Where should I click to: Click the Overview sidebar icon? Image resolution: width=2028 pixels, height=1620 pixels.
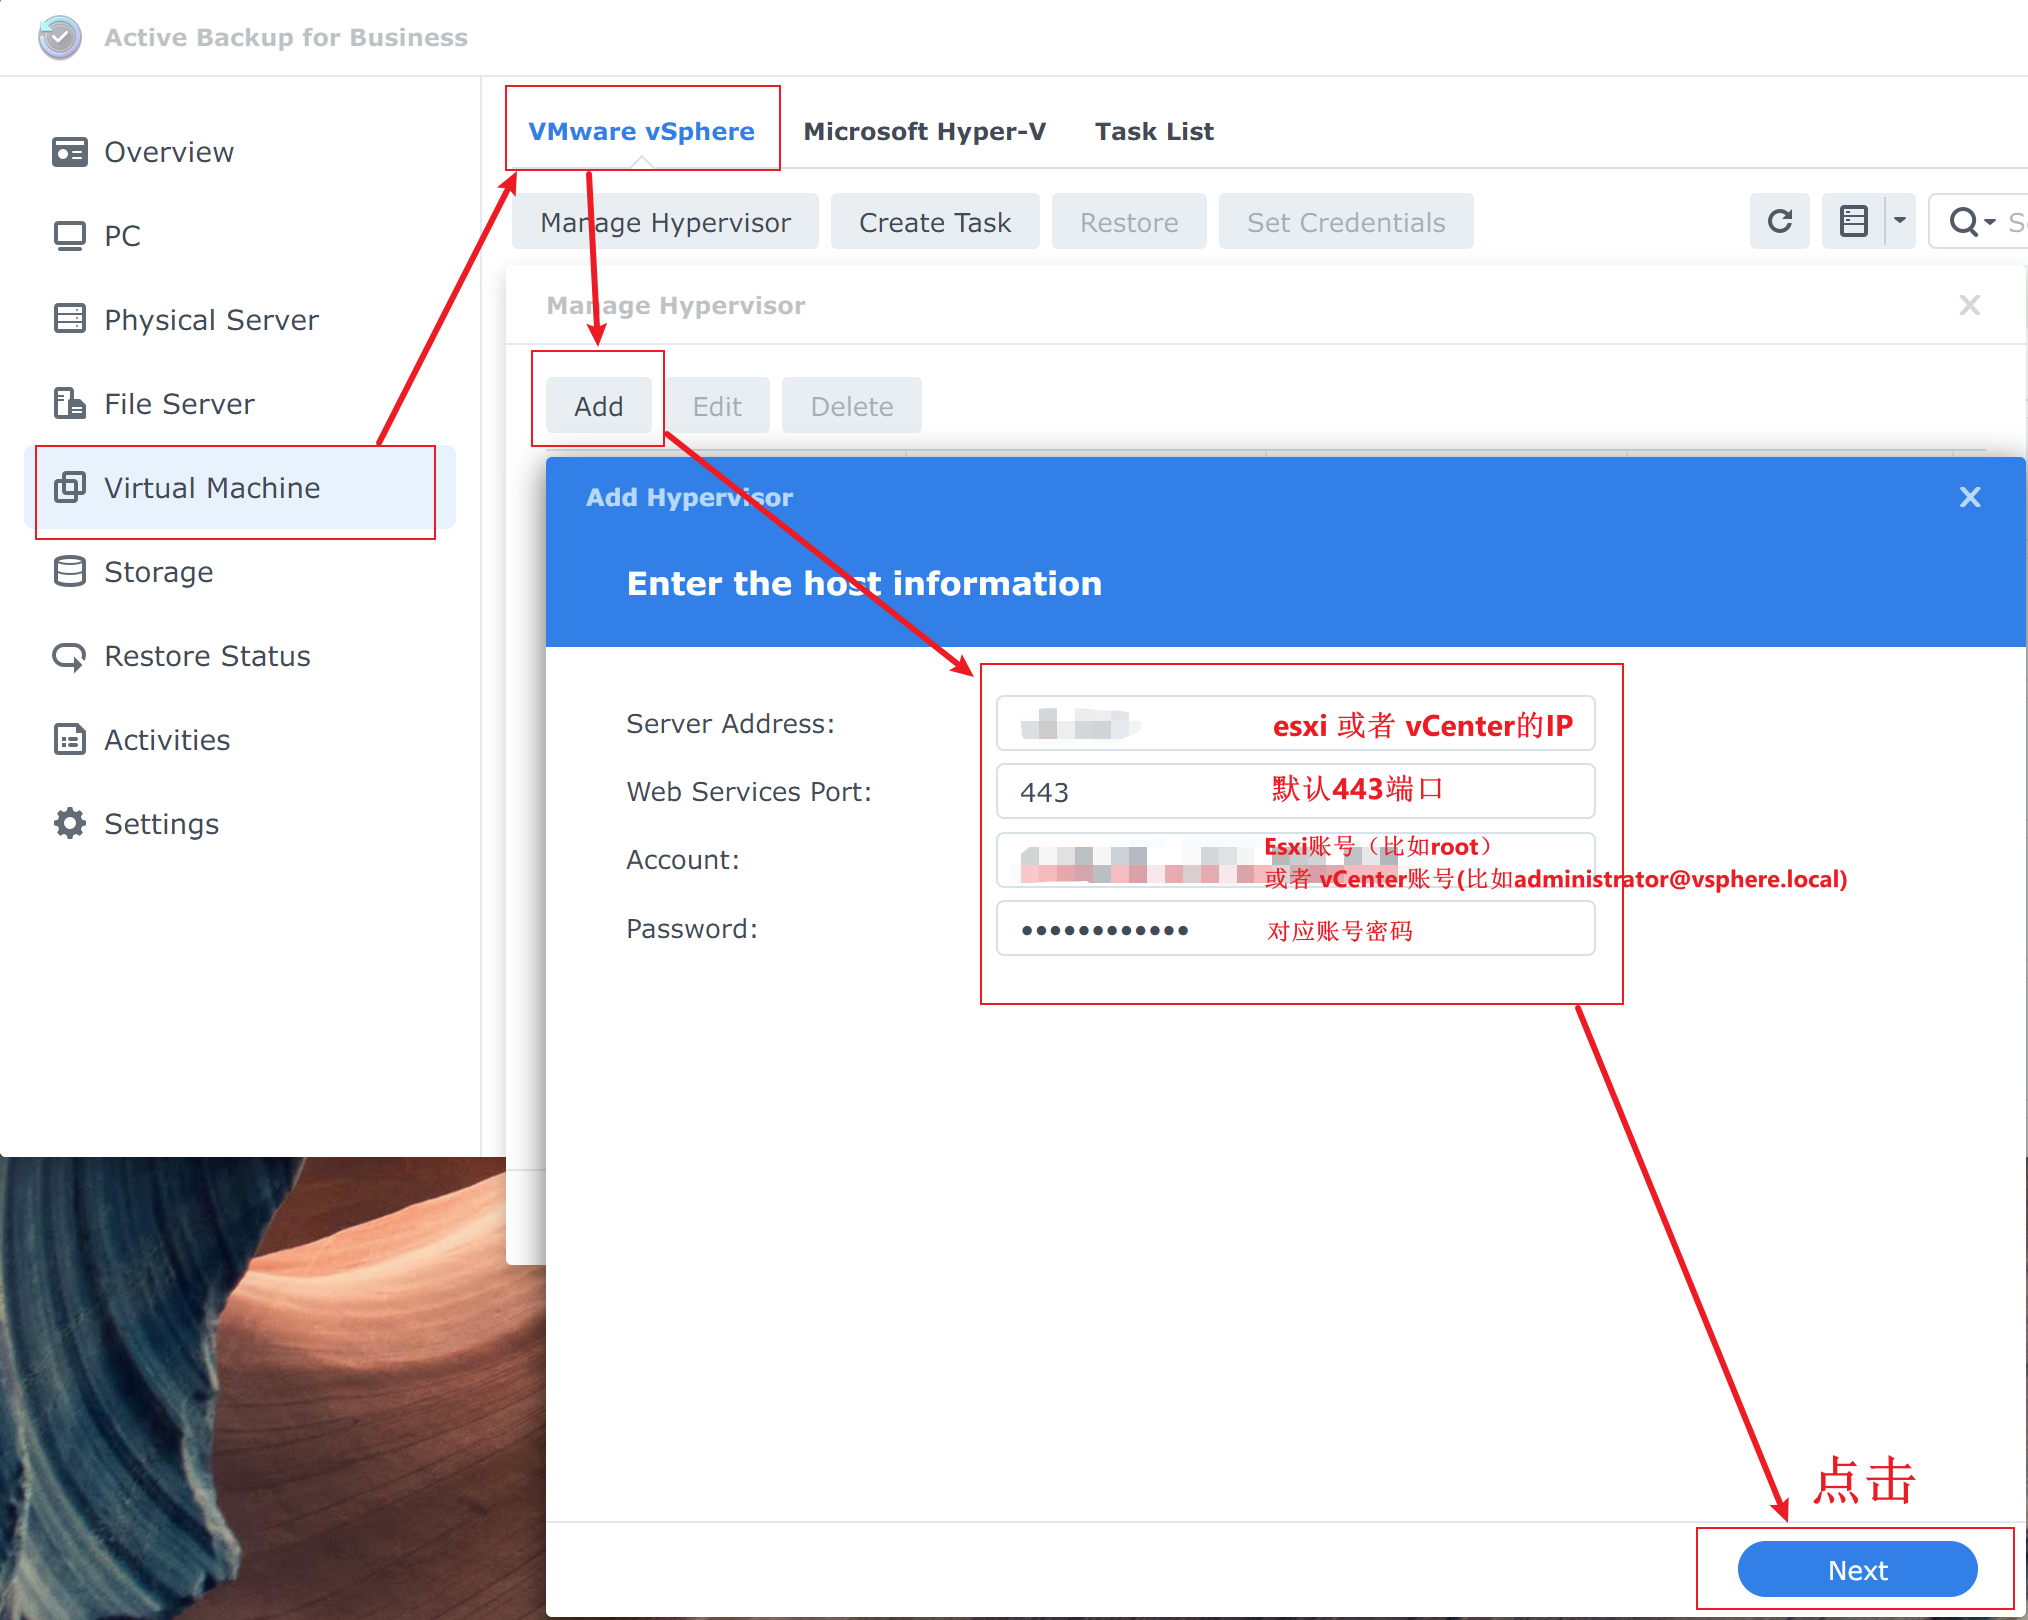(70, 152)
